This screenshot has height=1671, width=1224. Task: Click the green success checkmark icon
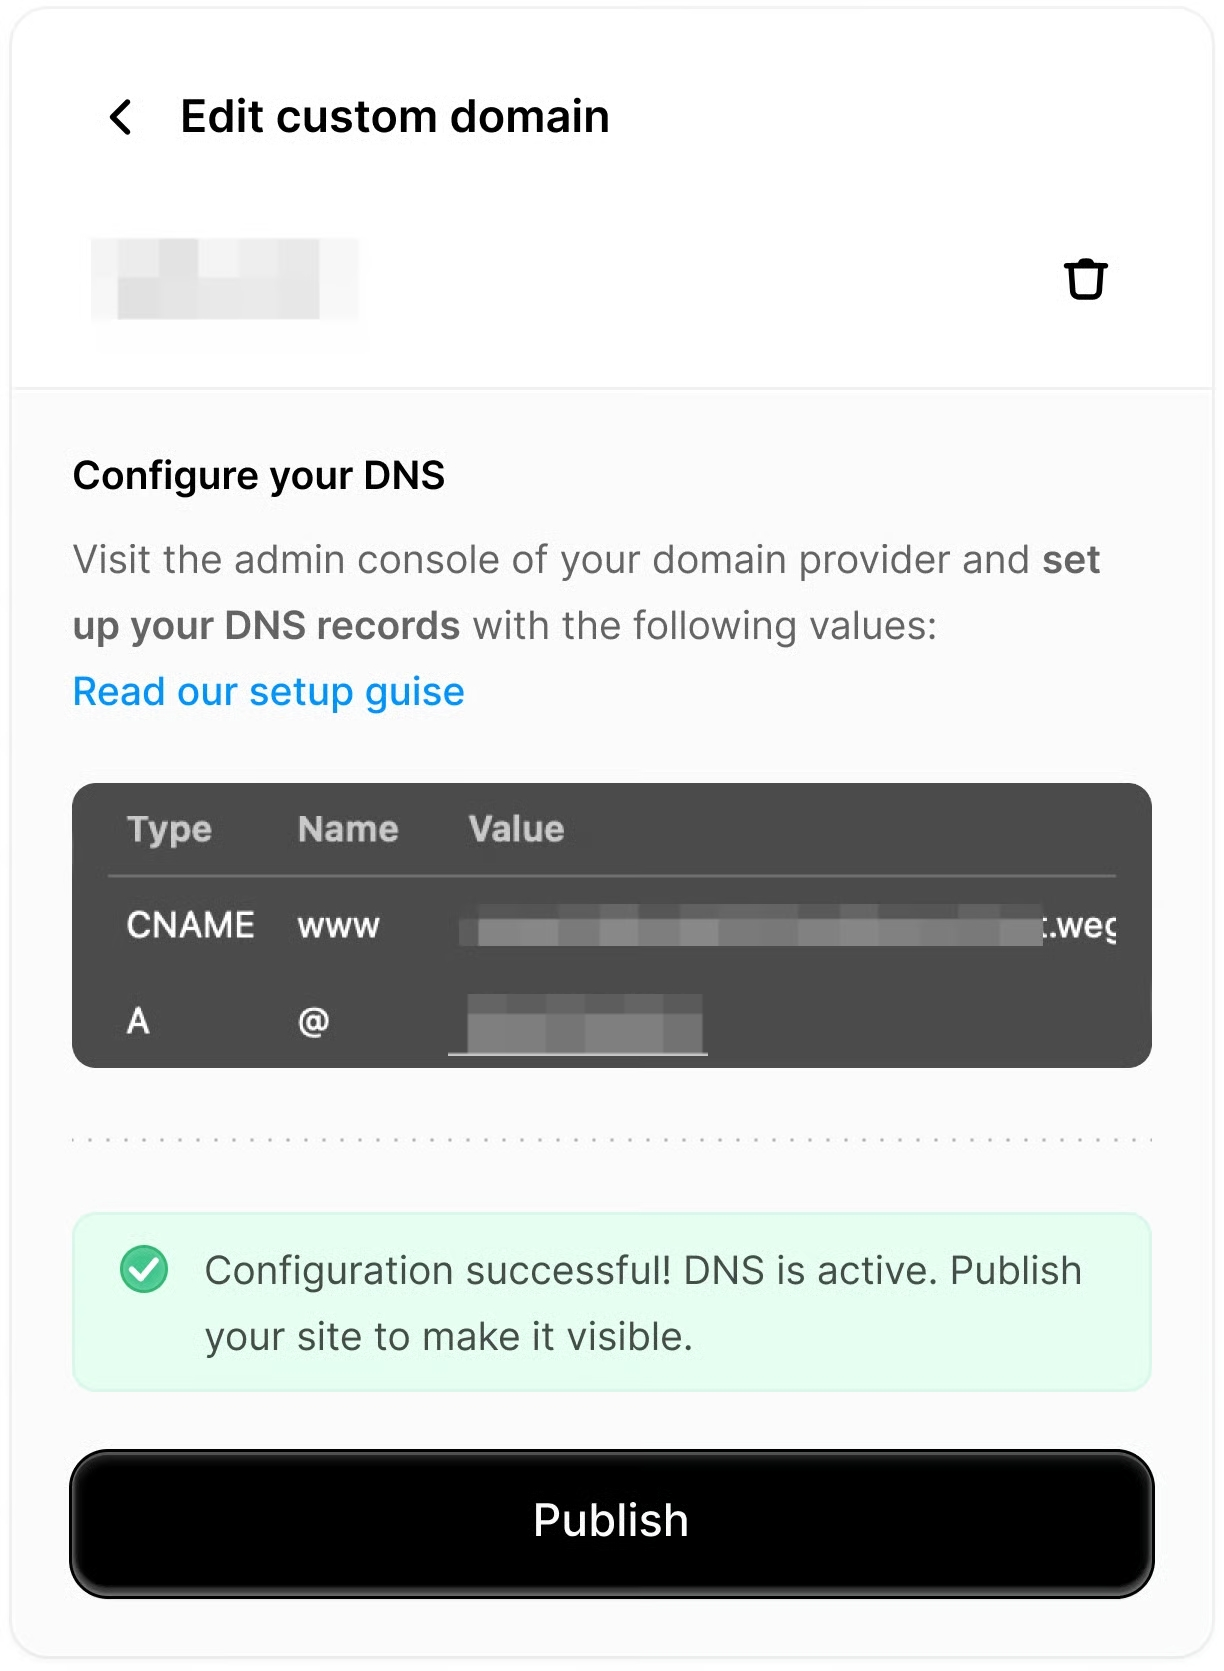(x=144, y=1269)
